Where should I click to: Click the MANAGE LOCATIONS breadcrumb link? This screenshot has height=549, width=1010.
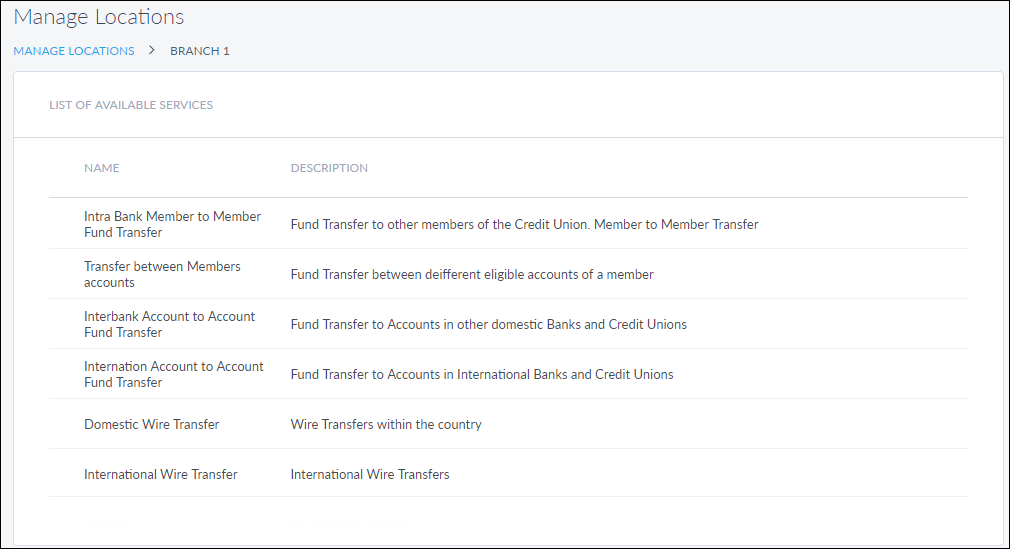pyautogui.click(x=74, y=51)
